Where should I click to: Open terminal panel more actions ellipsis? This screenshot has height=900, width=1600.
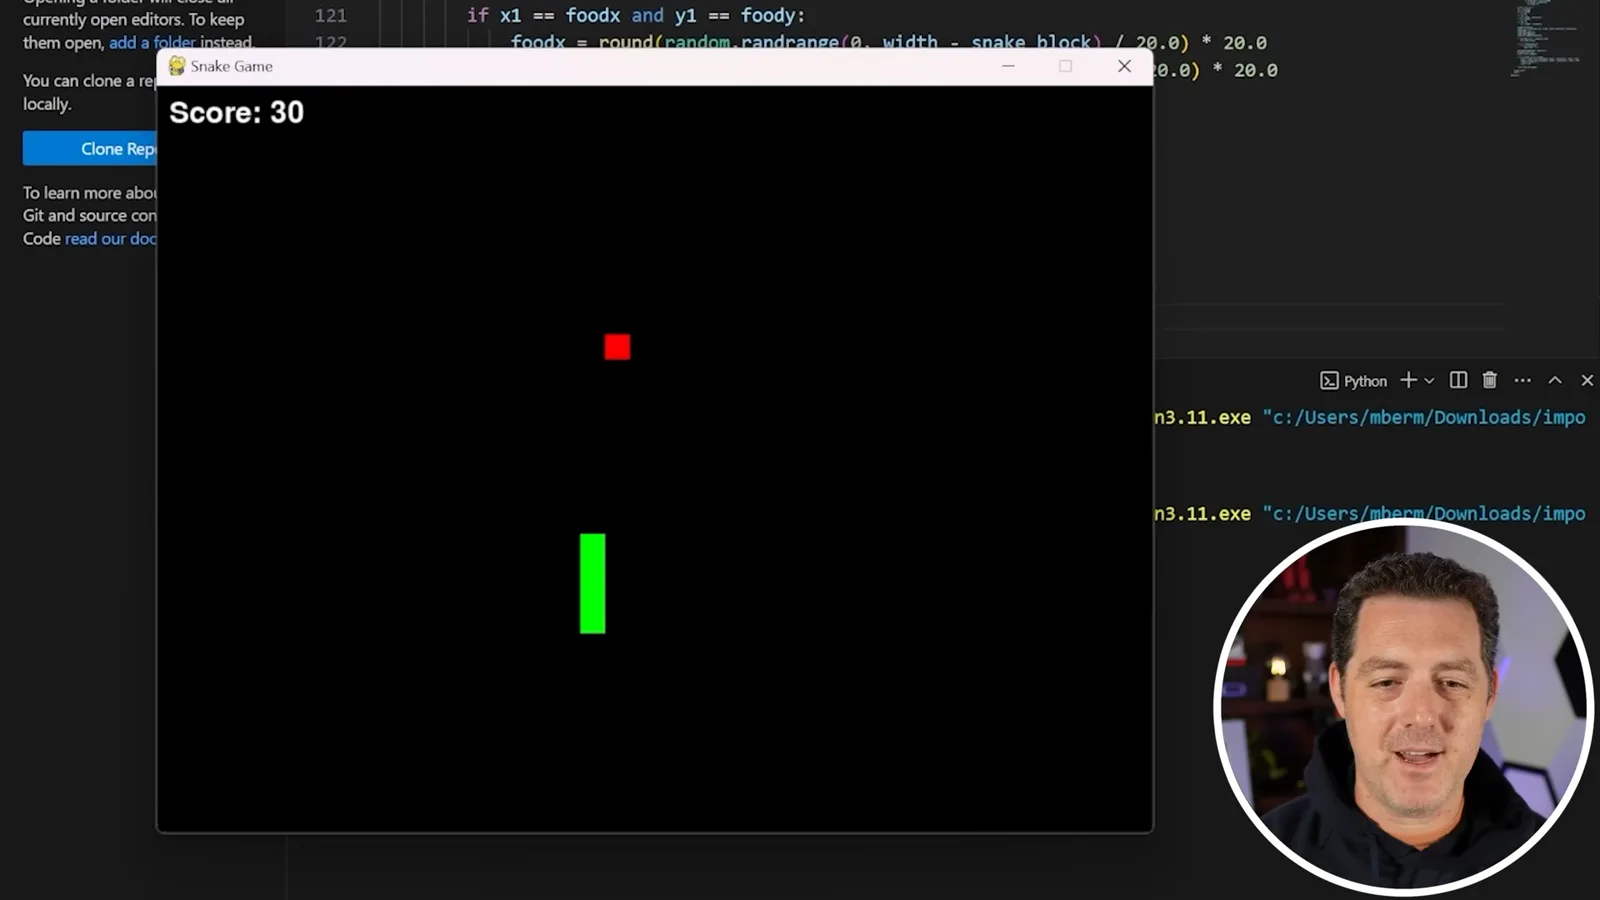coord(1522,380)
